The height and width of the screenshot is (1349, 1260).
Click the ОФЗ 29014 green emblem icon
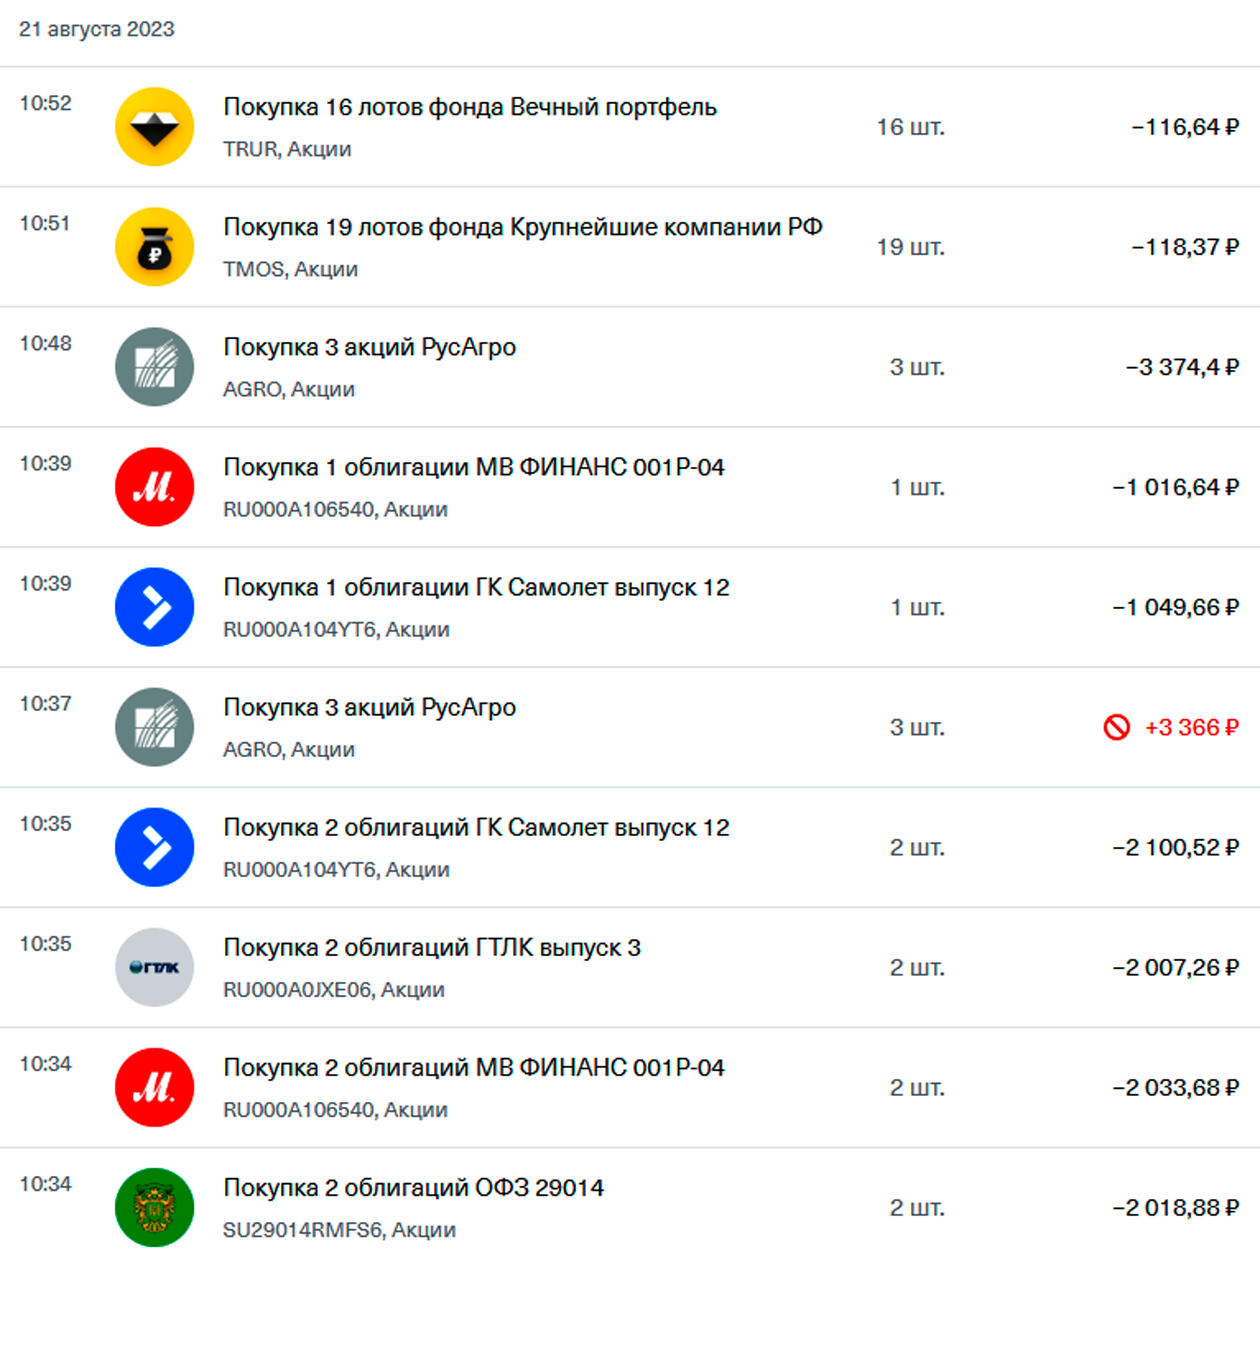pyautogui.click(x=154, y=1207)
